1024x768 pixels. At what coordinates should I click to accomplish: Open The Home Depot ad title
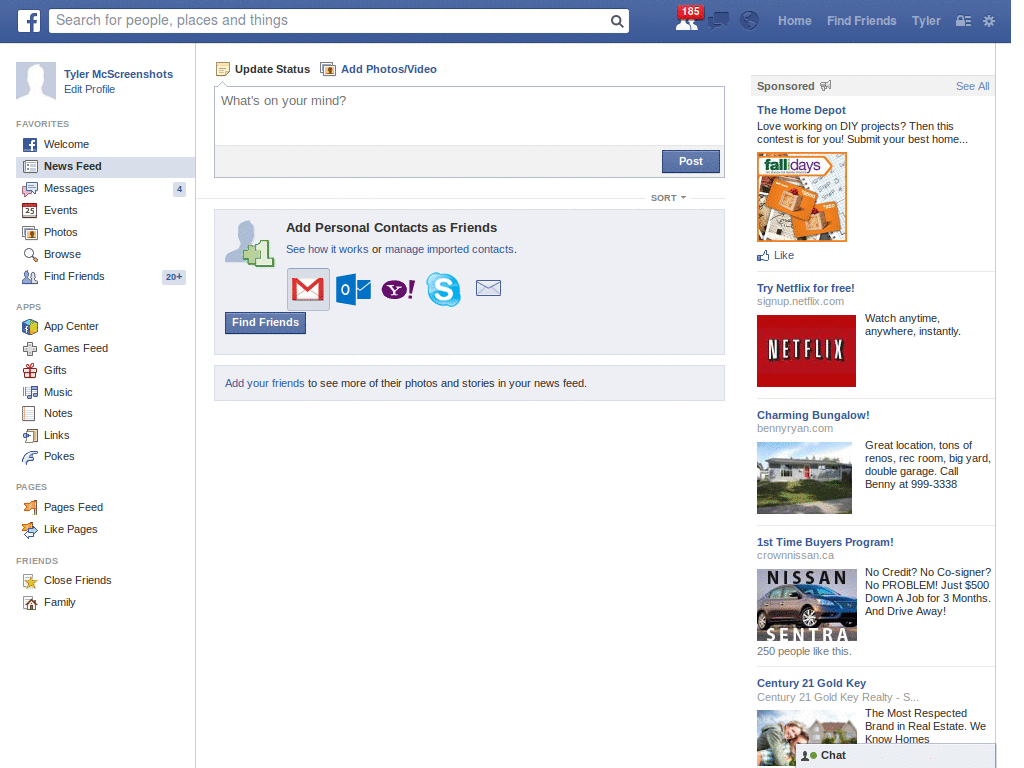[x=801, y=110]
